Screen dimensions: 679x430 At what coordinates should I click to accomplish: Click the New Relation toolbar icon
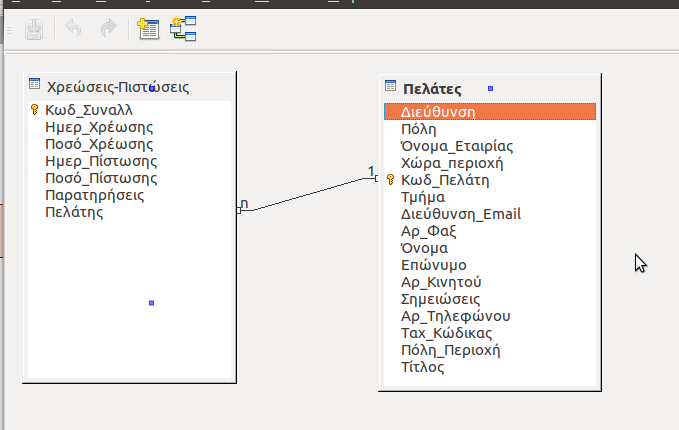tap(183, 30)
